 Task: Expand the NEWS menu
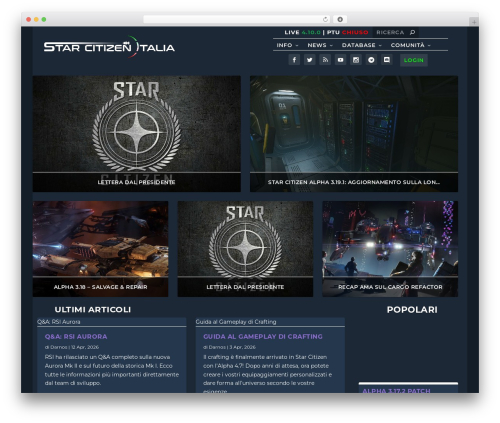[x=320, y=45]
